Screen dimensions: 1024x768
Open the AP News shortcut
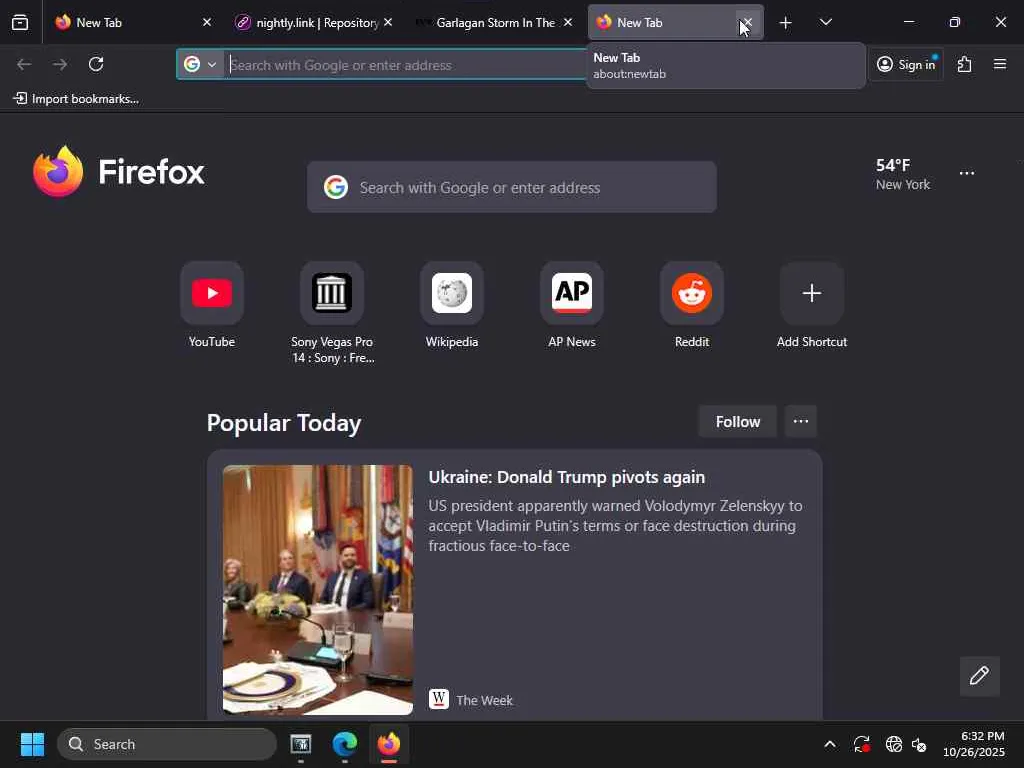tap(572, 293)
